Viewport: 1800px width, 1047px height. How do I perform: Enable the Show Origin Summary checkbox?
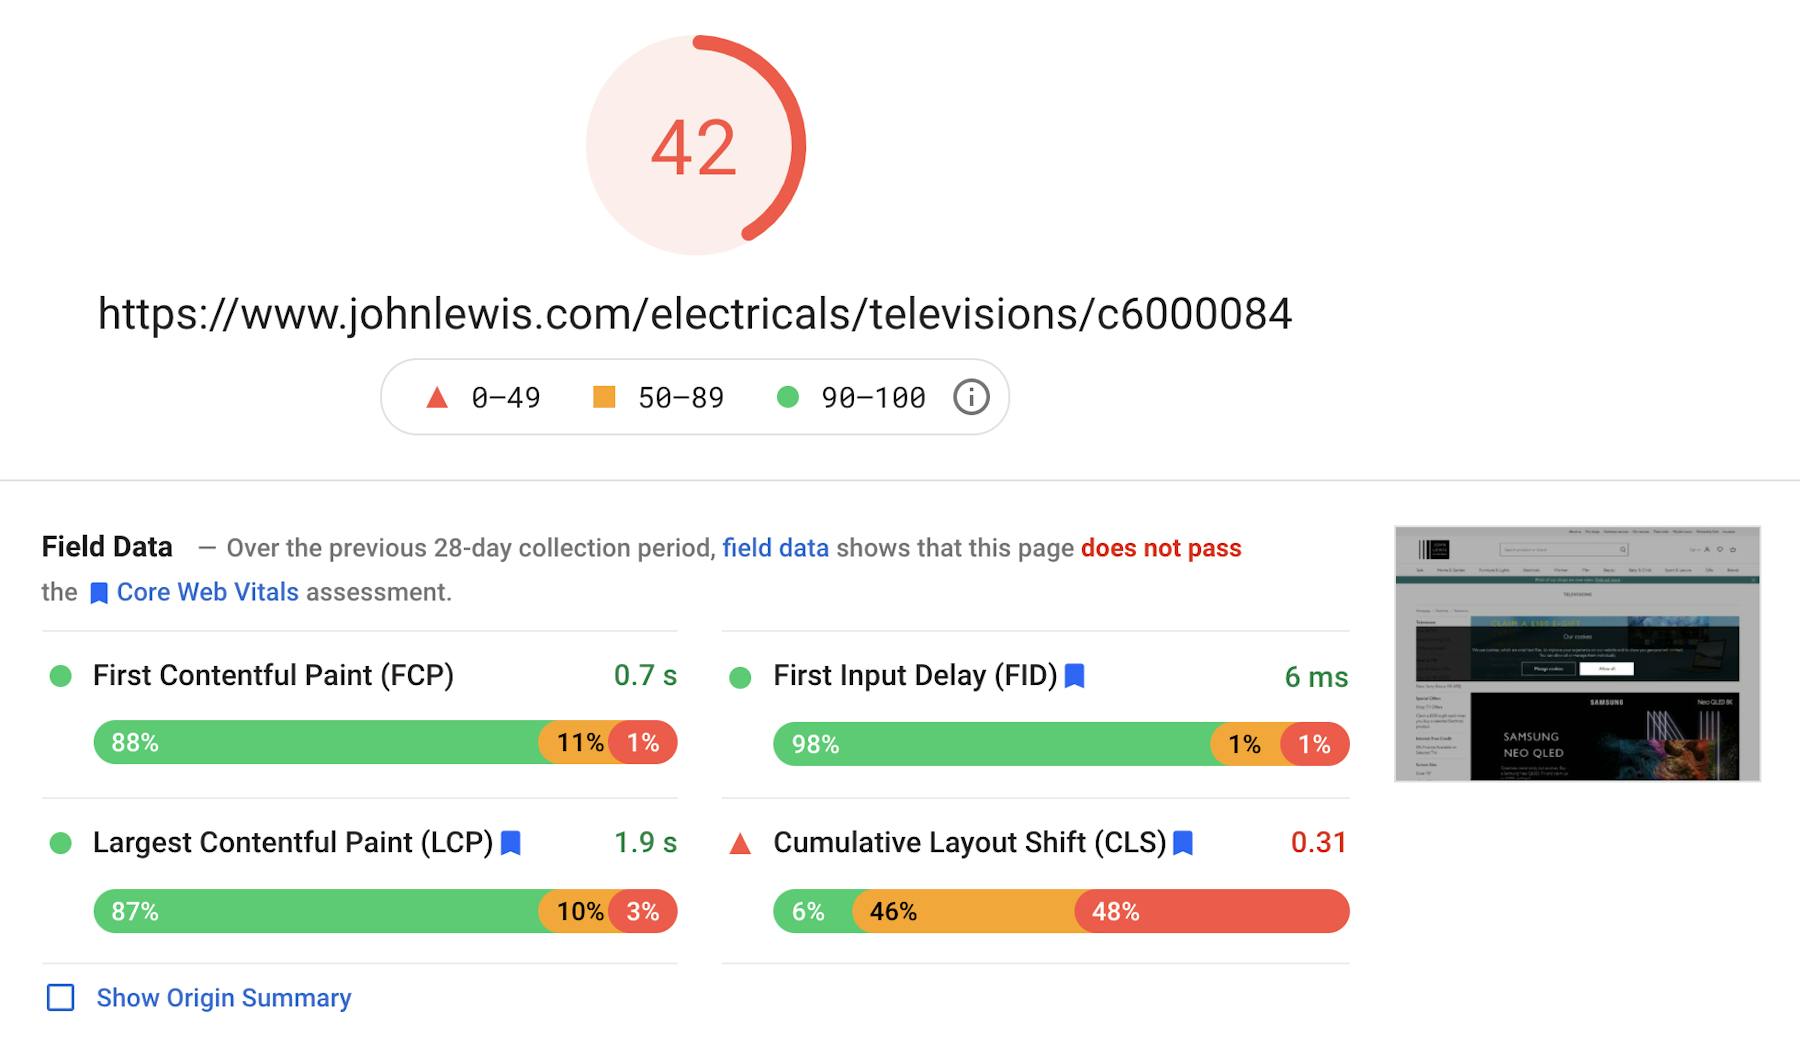click(x=61, y=997)
